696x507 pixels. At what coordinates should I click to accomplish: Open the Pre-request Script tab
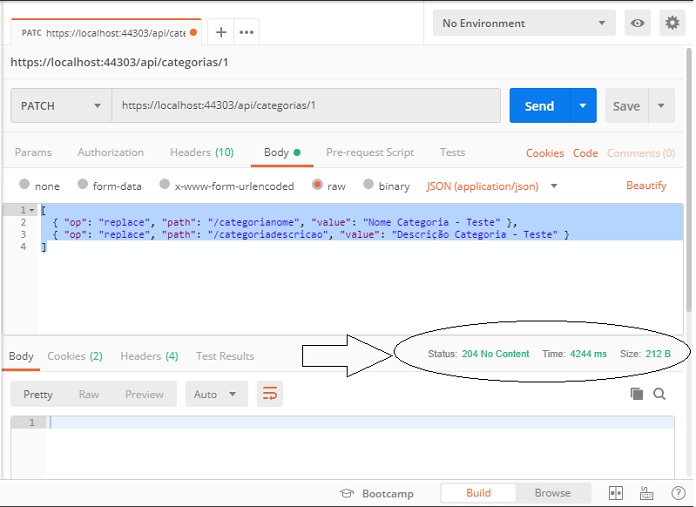[370, 152]
